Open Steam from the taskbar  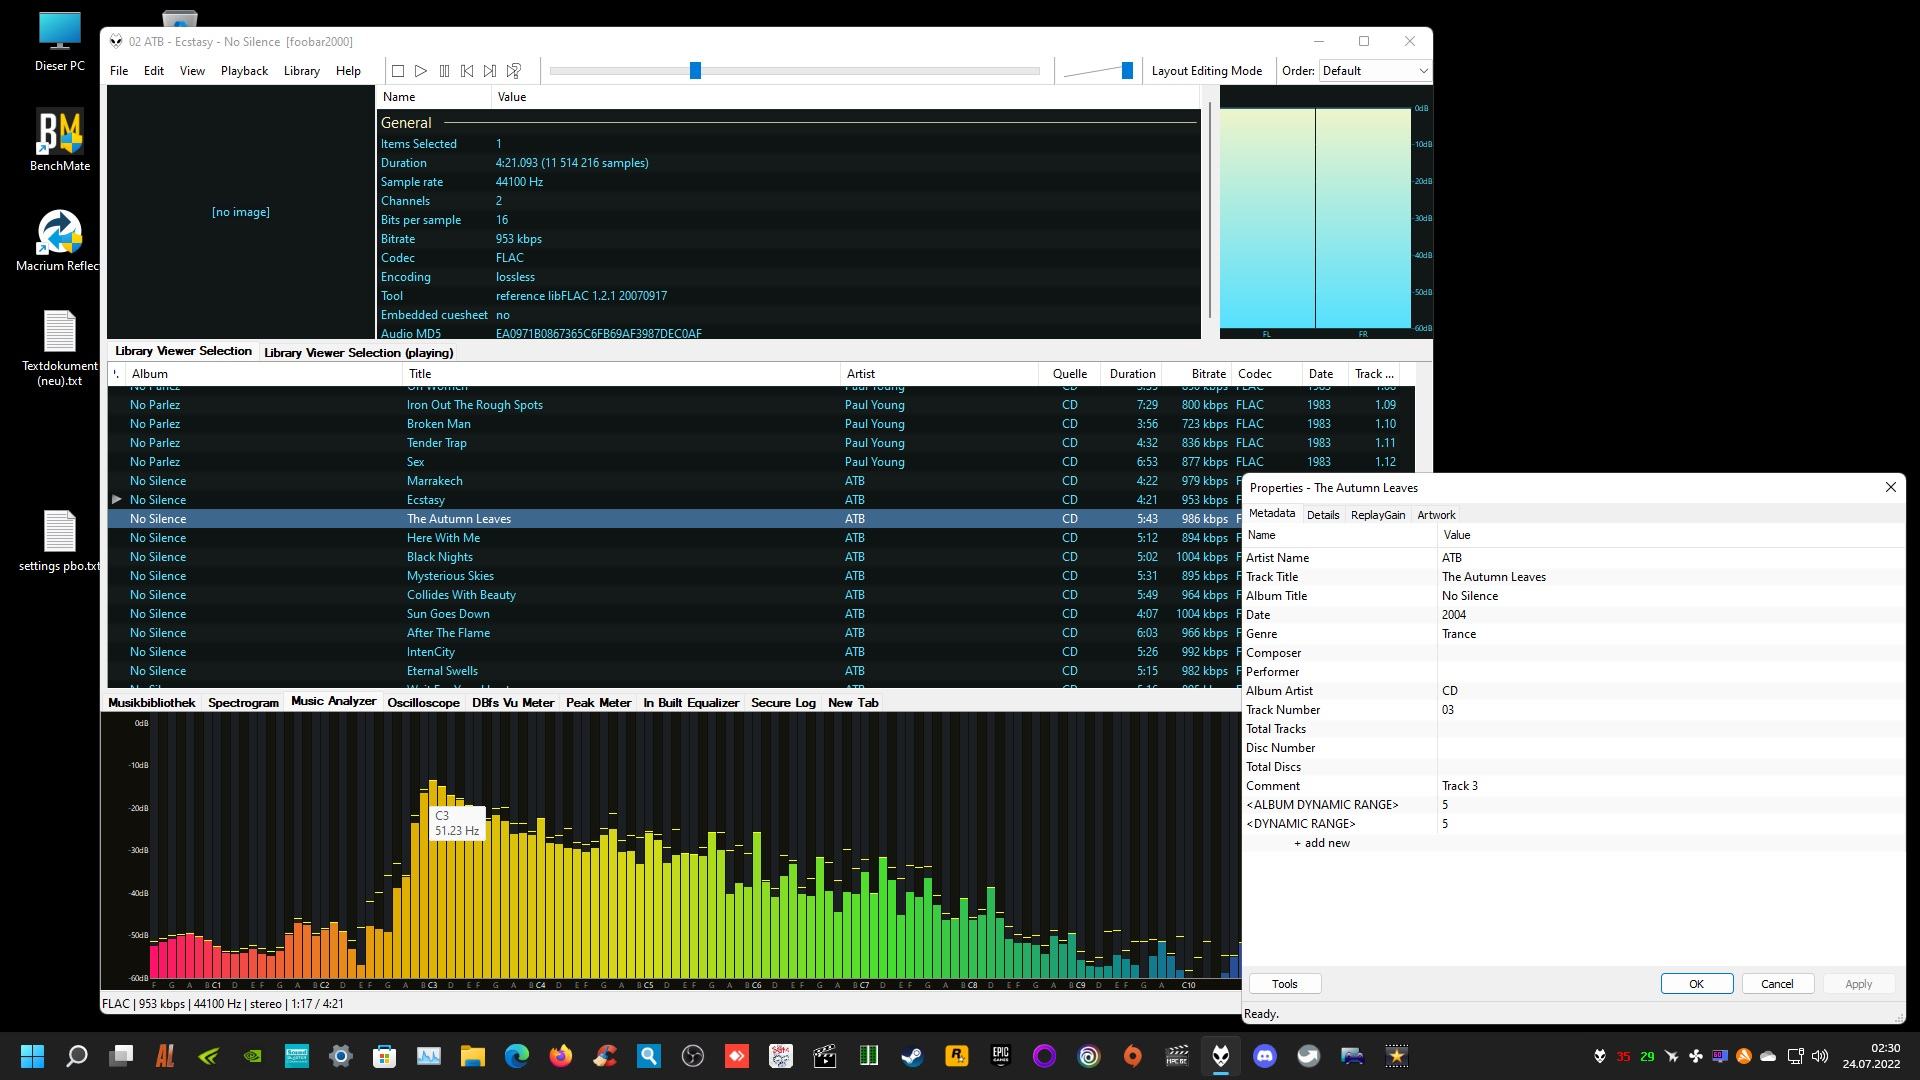click(912, 1056)
